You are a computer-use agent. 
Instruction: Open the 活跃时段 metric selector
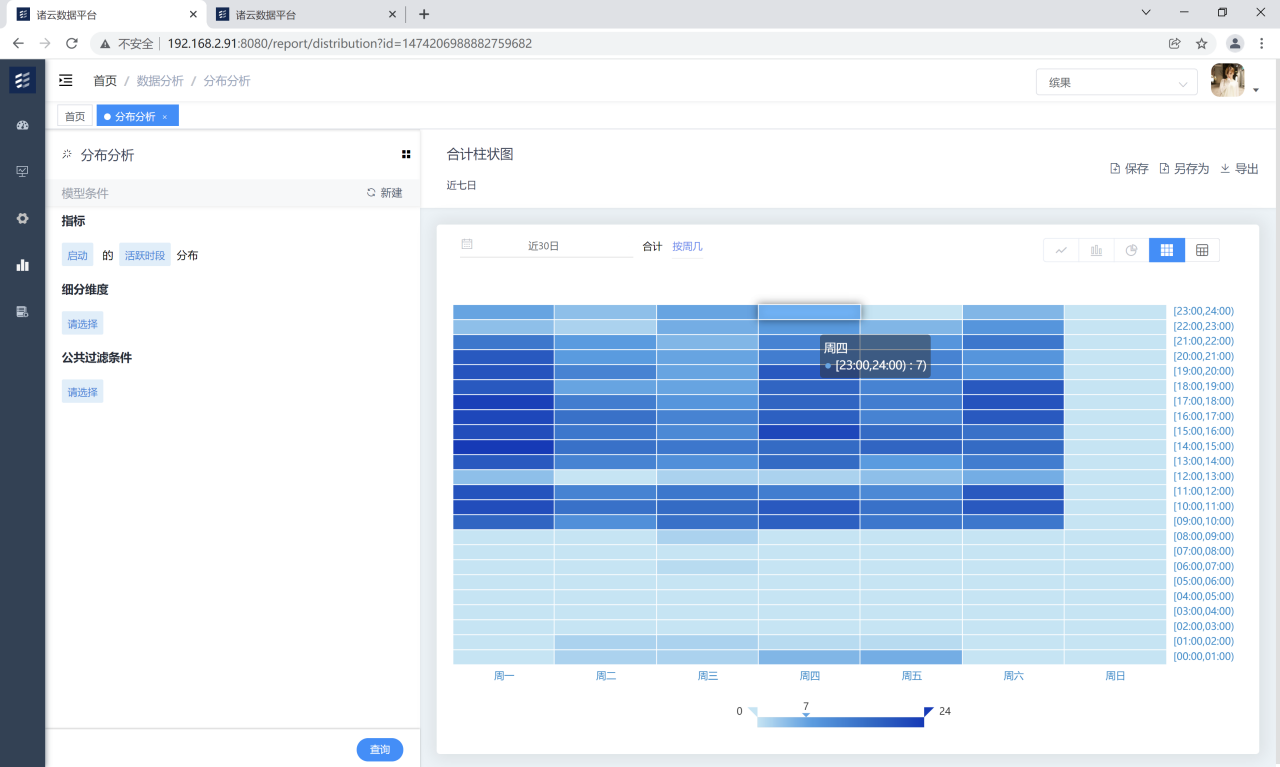[145, 255]
